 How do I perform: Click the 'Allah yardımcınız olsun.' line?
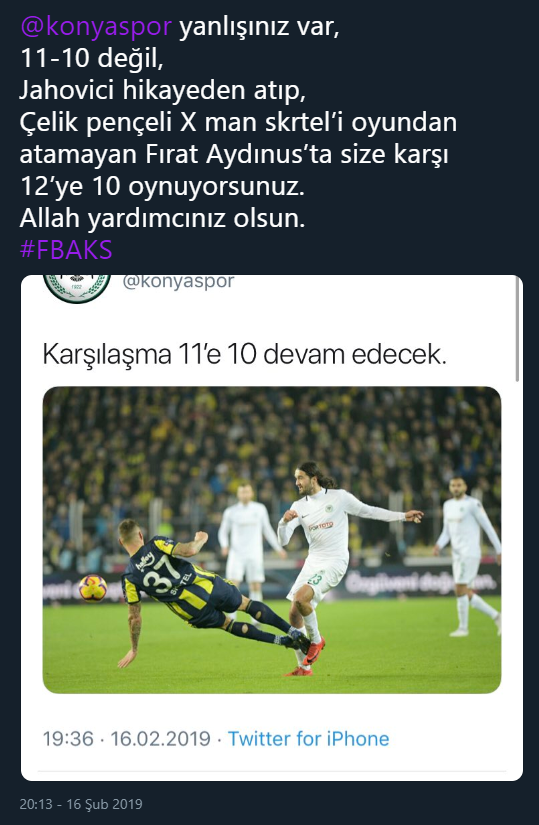click(162, 218)
